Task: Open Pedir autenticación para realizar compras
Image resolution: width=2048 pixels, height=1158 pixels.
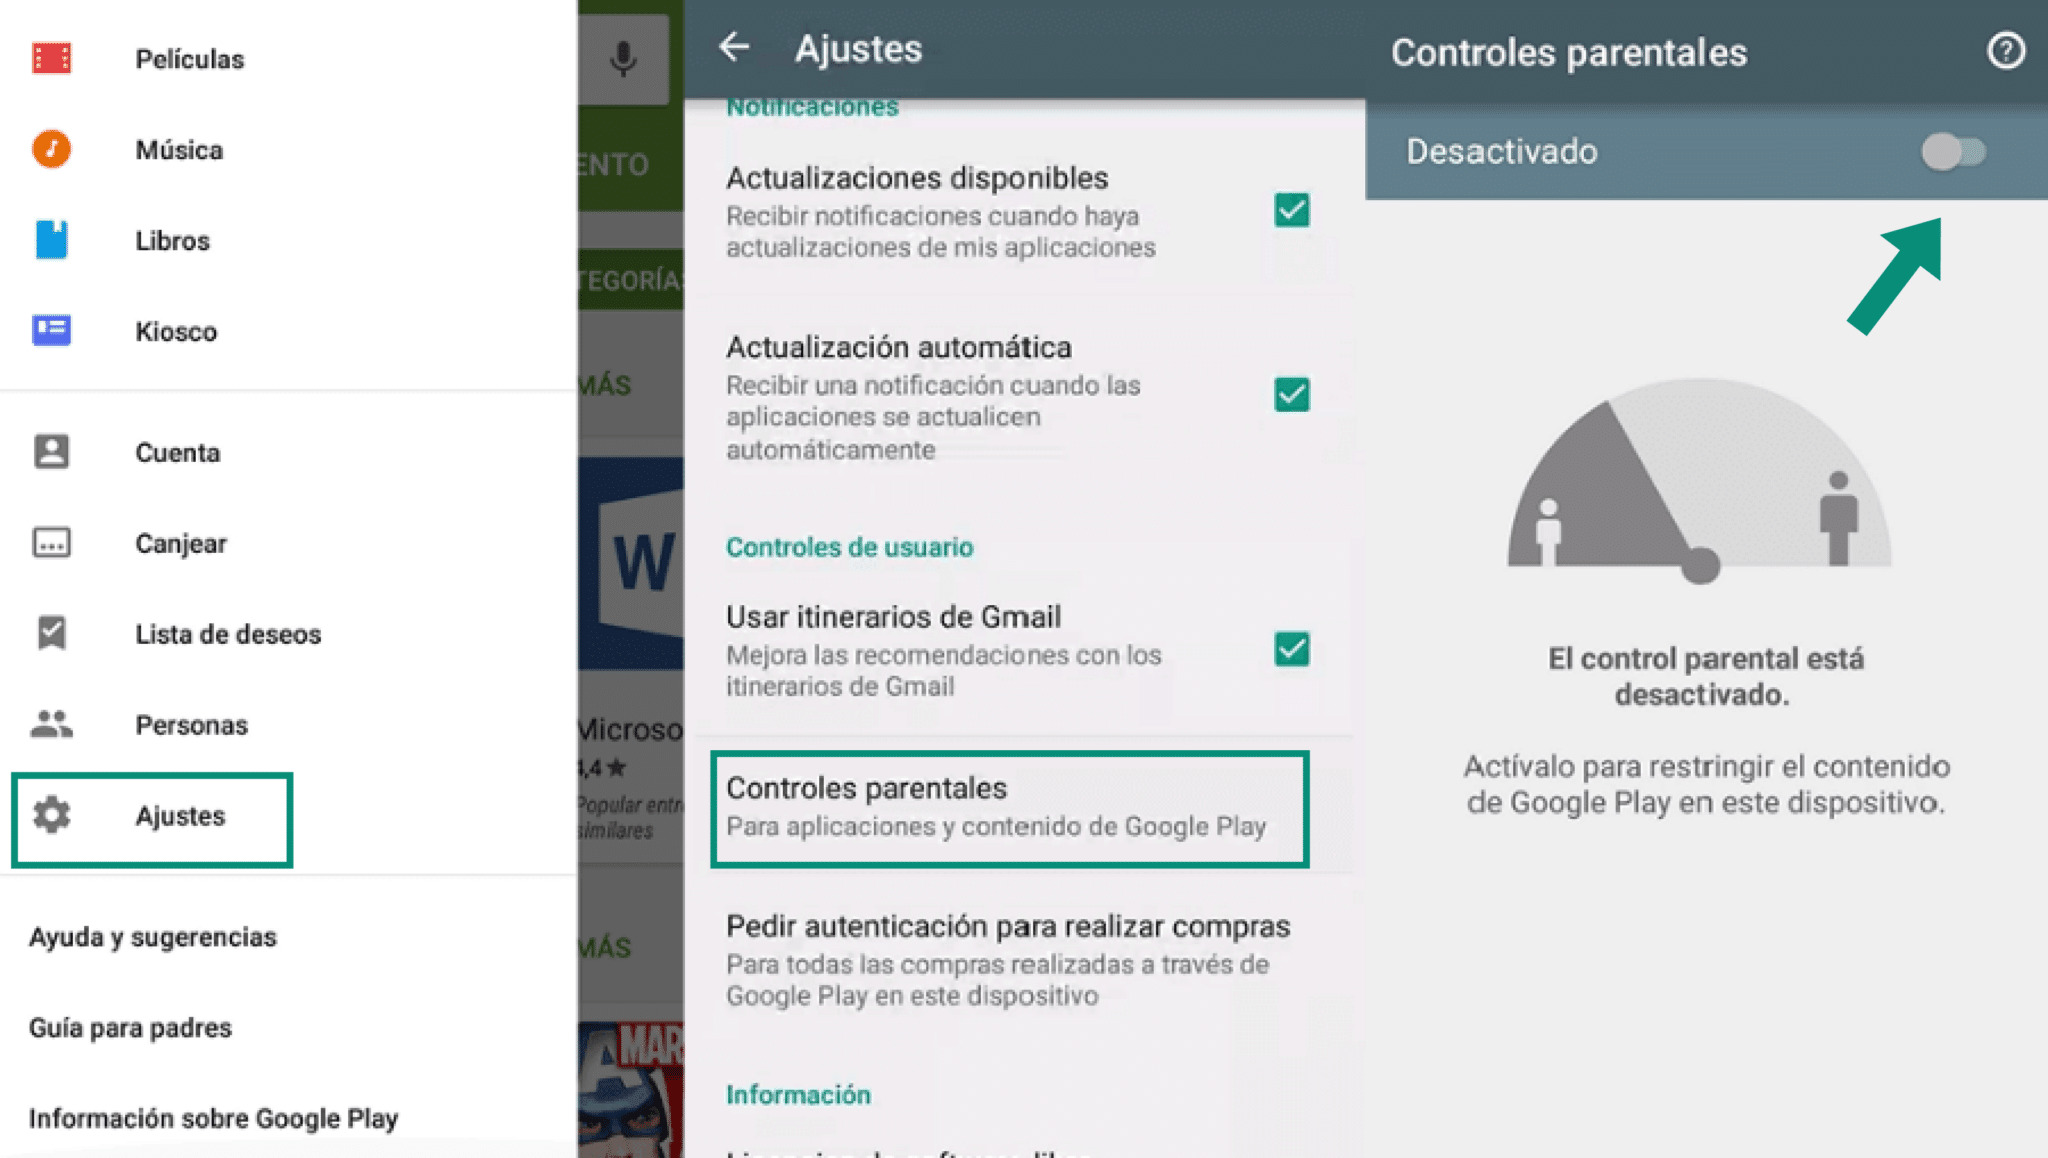Action: [1008, 960]
